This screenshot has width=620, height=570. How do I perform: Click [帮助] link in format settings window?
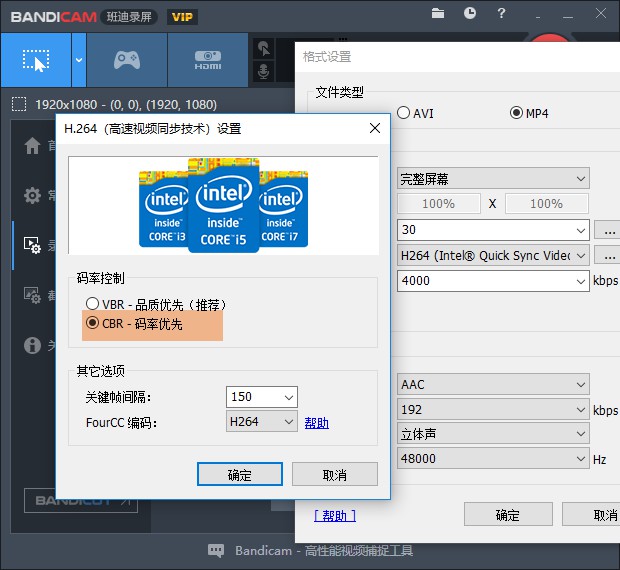335,515
